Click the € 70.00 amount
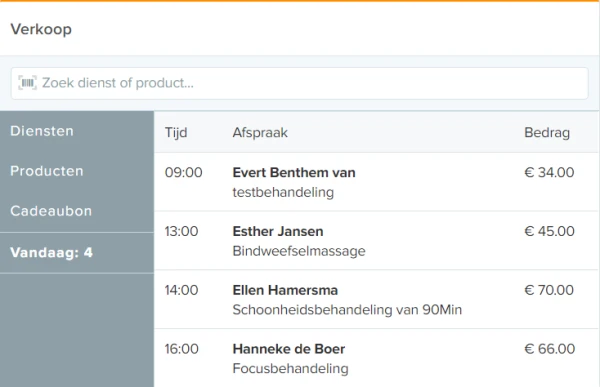The image size is (600, 387). pyautogui.click(x=549, y=290)
